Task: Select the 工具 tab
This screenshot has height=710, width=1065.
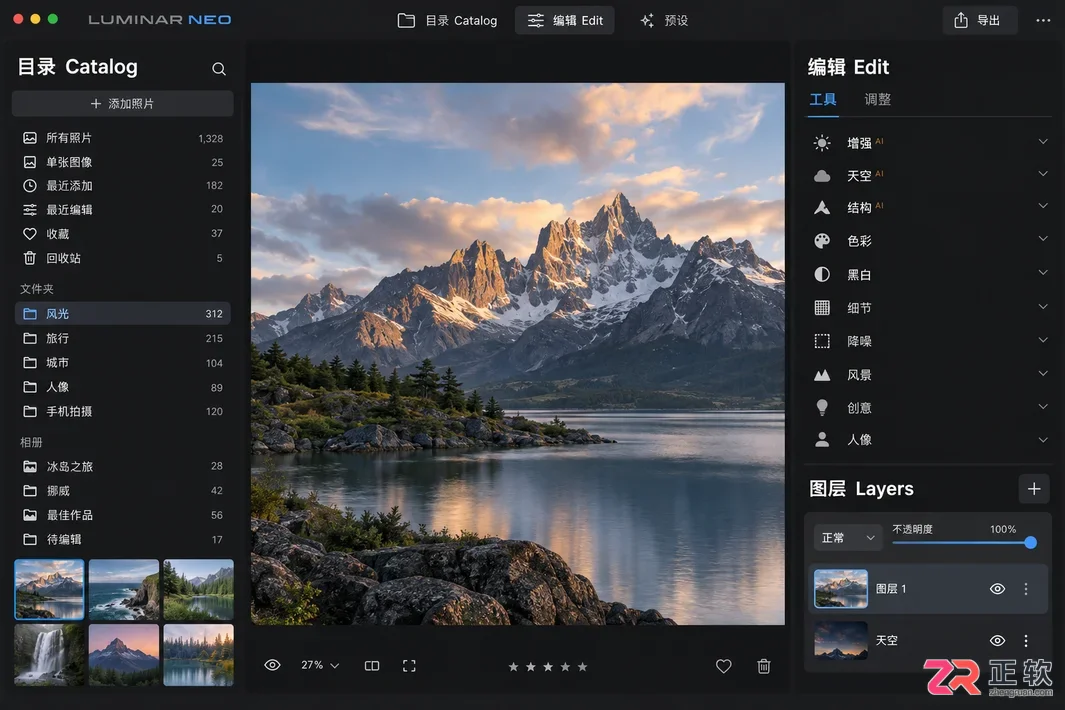Action: pyautogui.click(x=823, y=100)
